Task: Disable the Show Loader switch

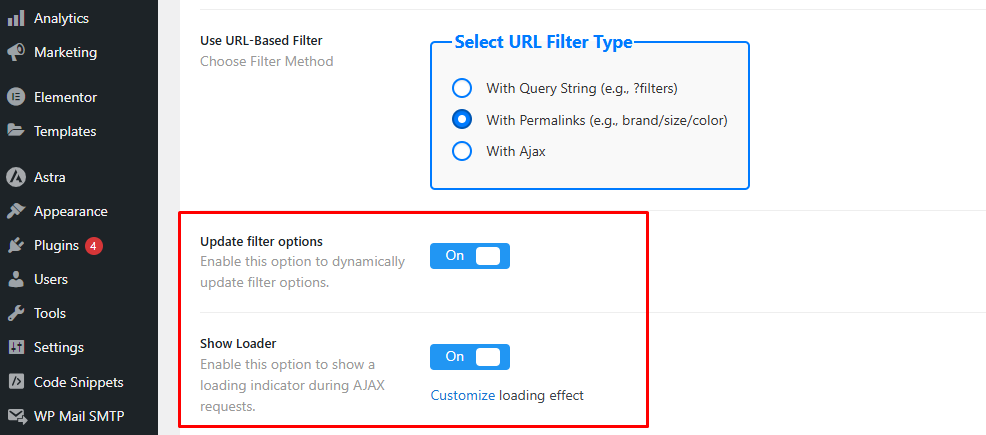Action: click(470, 357)
